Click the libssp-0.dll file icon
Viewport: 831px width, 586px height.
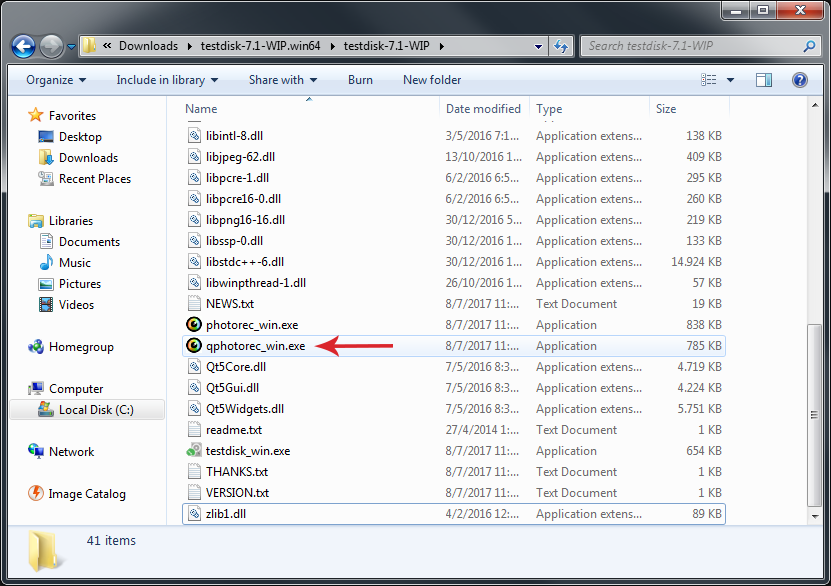click(195, 241)
